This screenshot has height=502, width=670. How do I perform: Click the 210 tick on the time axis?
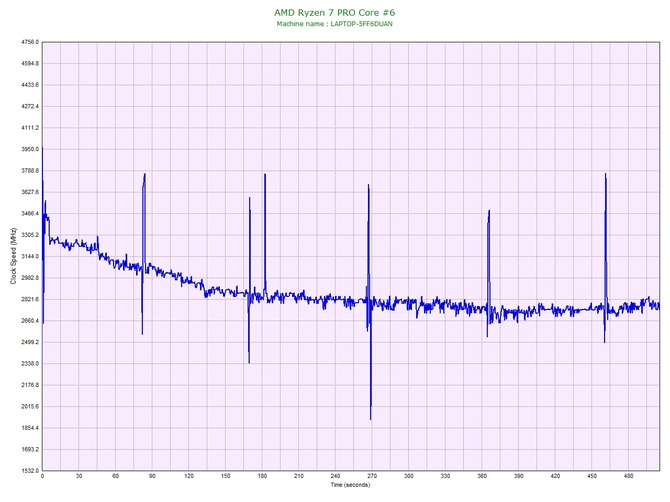(x=299, y=476)
